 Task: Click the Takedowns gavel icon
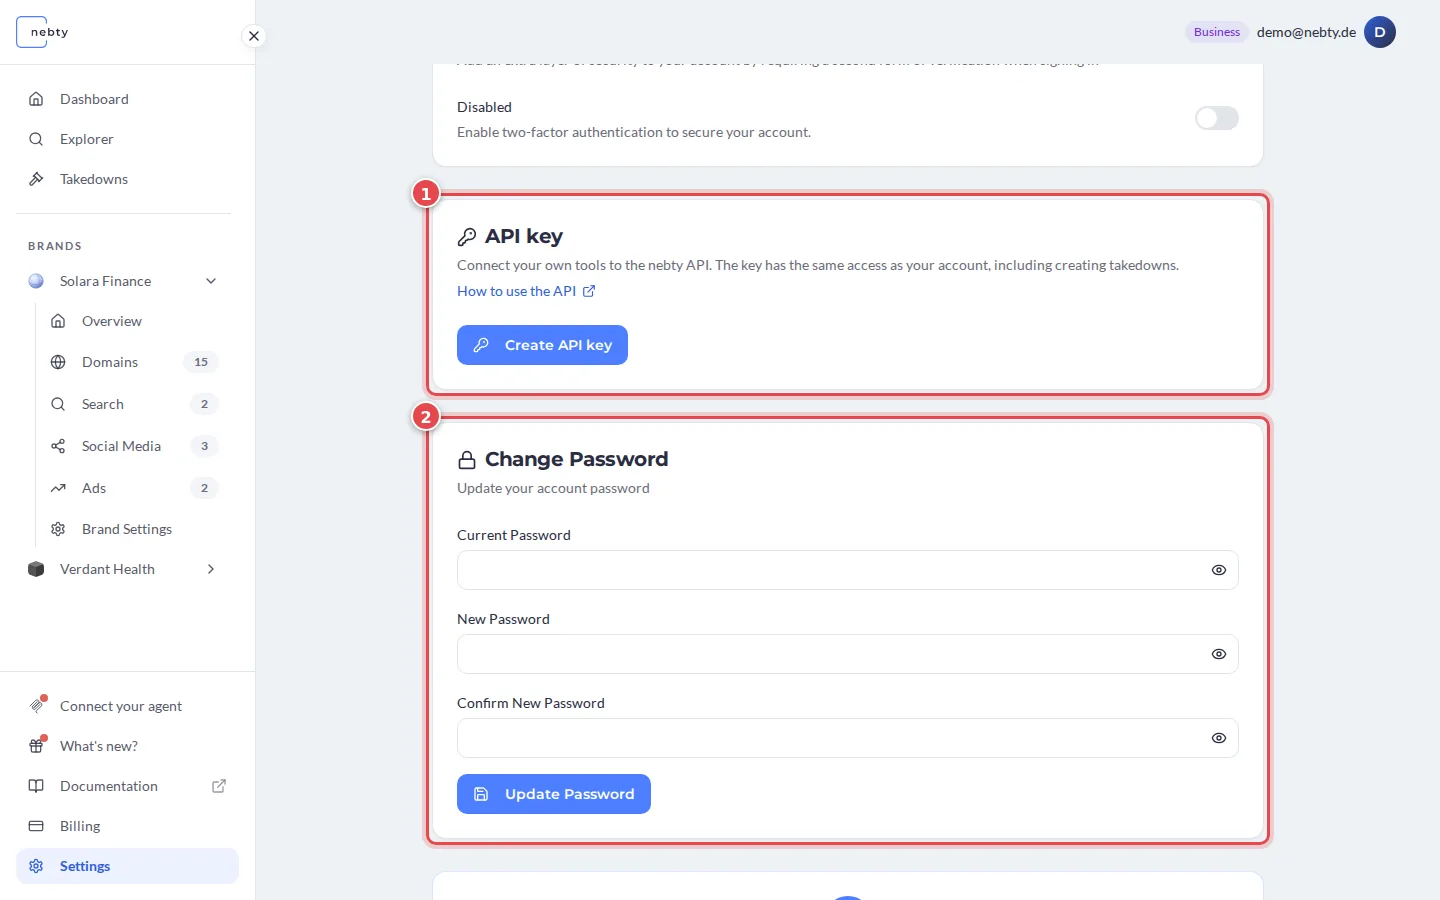36,179
